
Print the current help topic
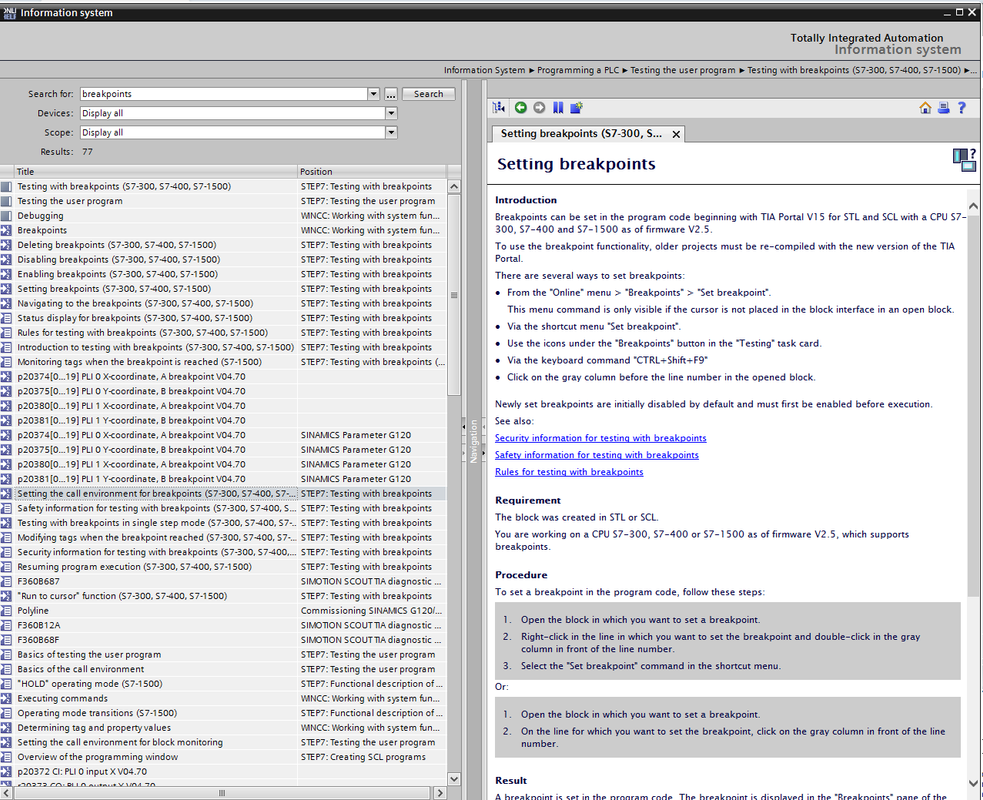[x=944, y=108]
